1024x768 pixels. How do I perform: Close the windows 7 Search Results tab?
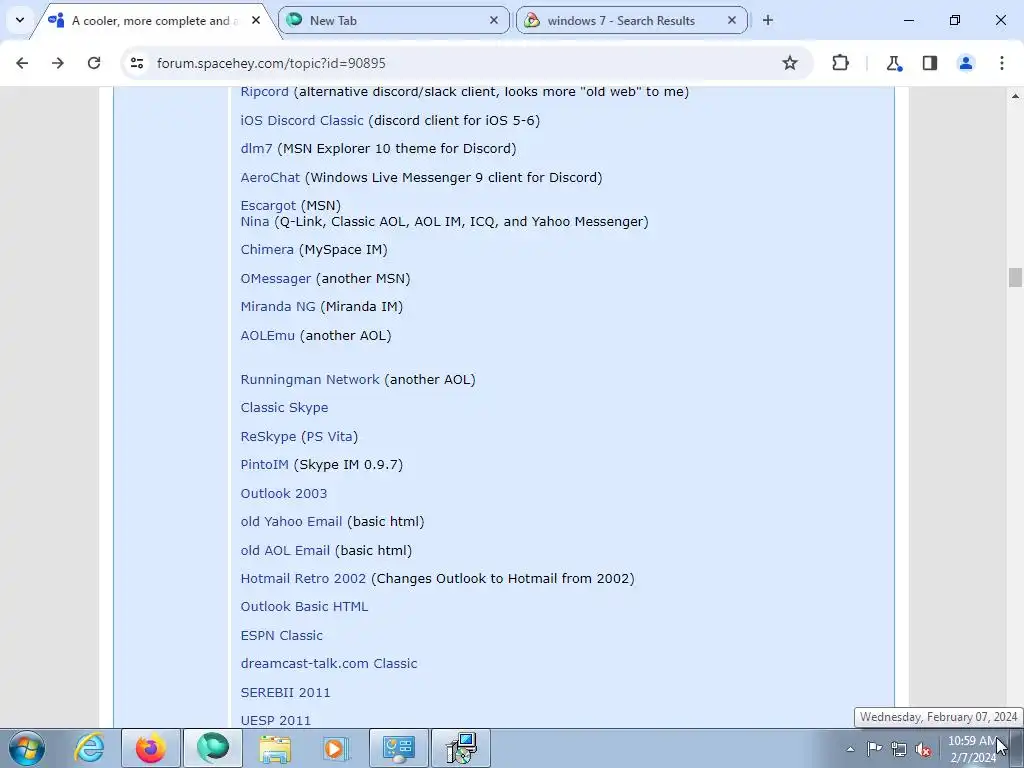tap(732, 20)
